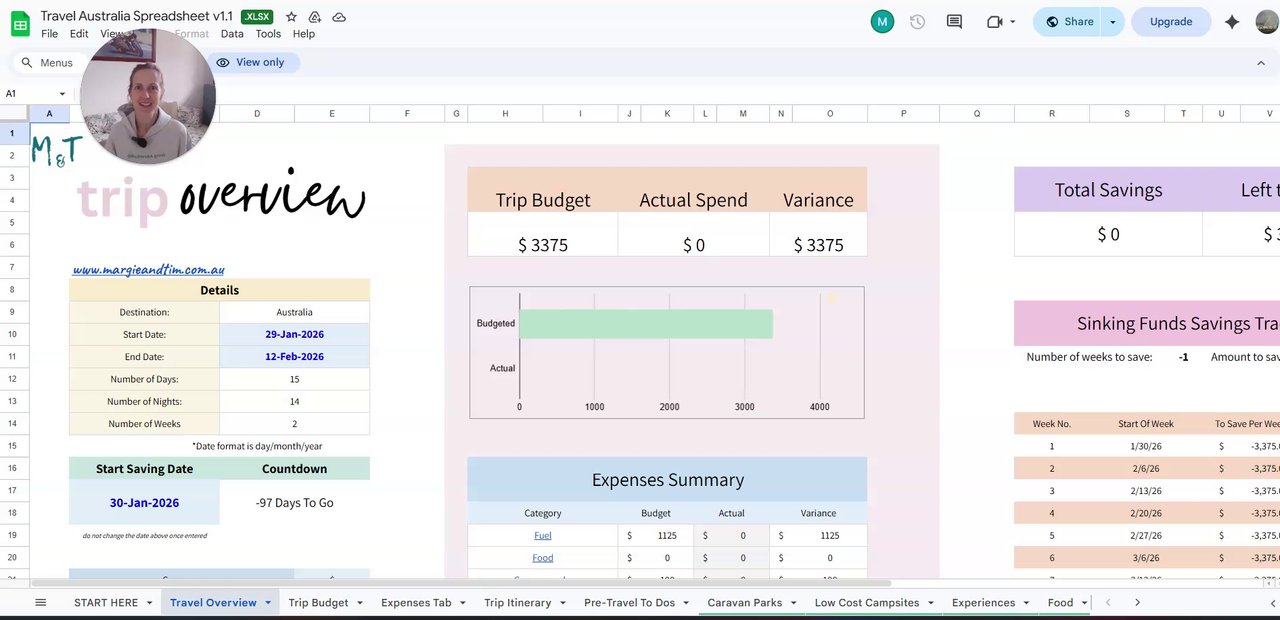Open the Tools menu
This screenshot has height=620, width=1280.
pos(268,33)
